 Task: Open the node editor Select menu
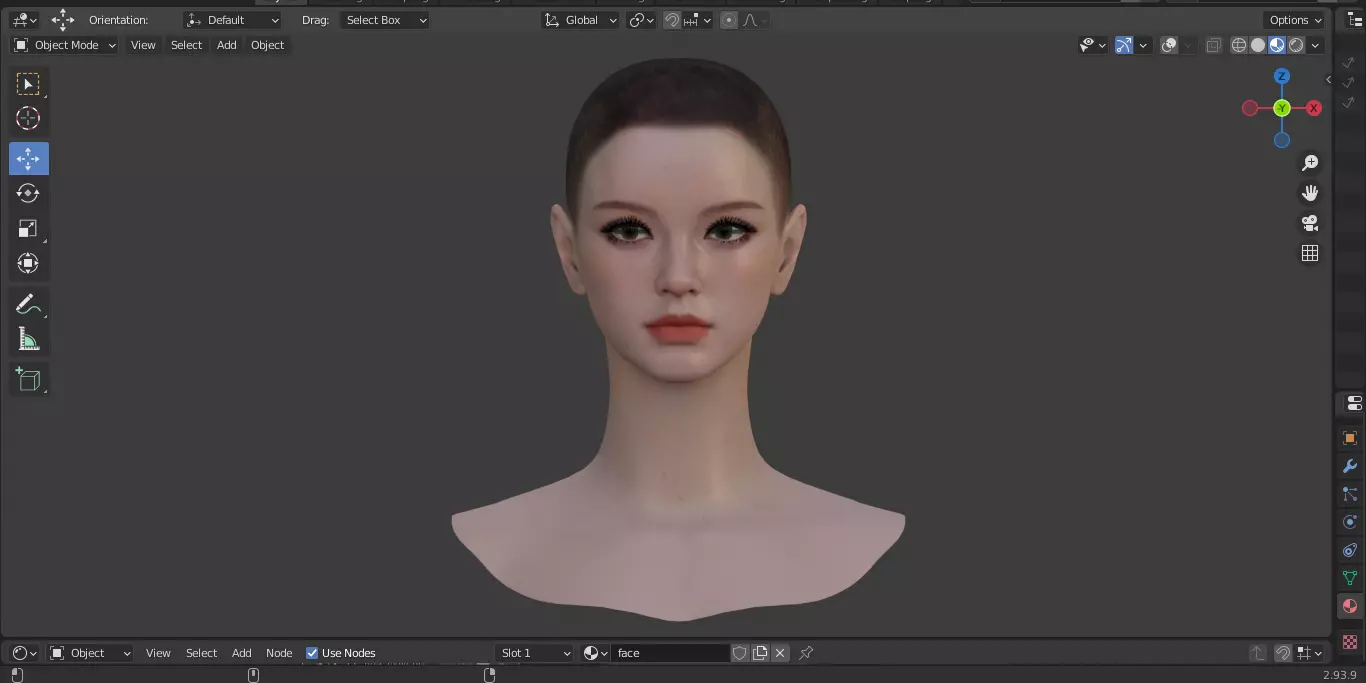click(201, 653)
